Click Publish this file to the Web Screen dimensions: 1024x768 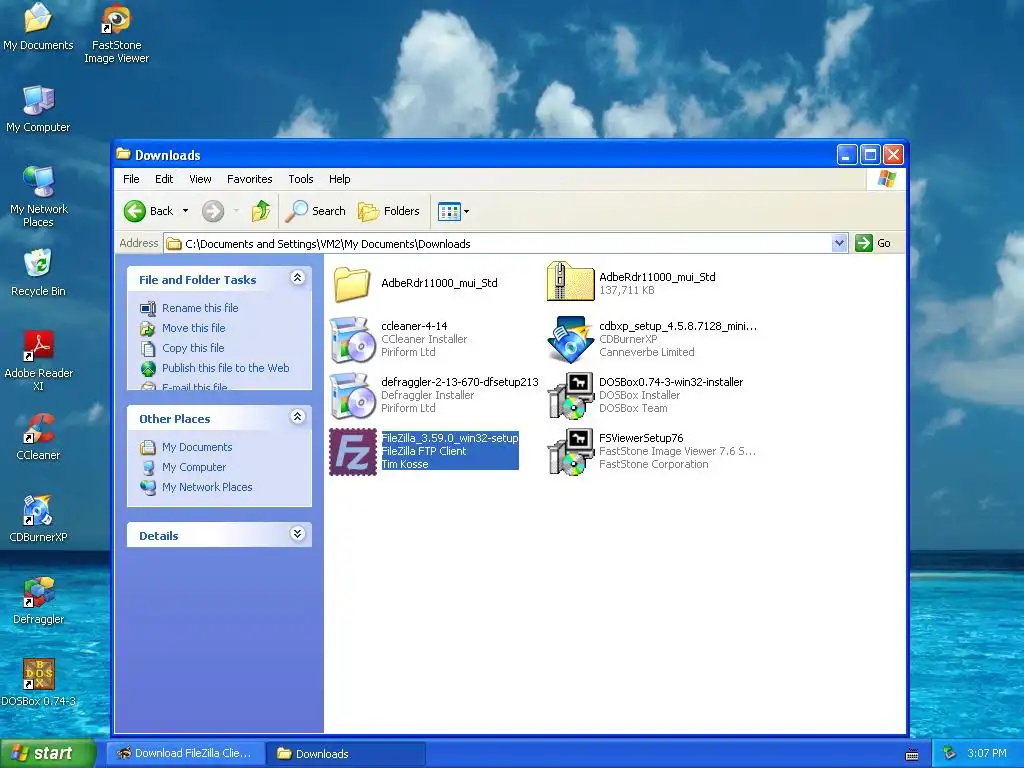[225, 368]
